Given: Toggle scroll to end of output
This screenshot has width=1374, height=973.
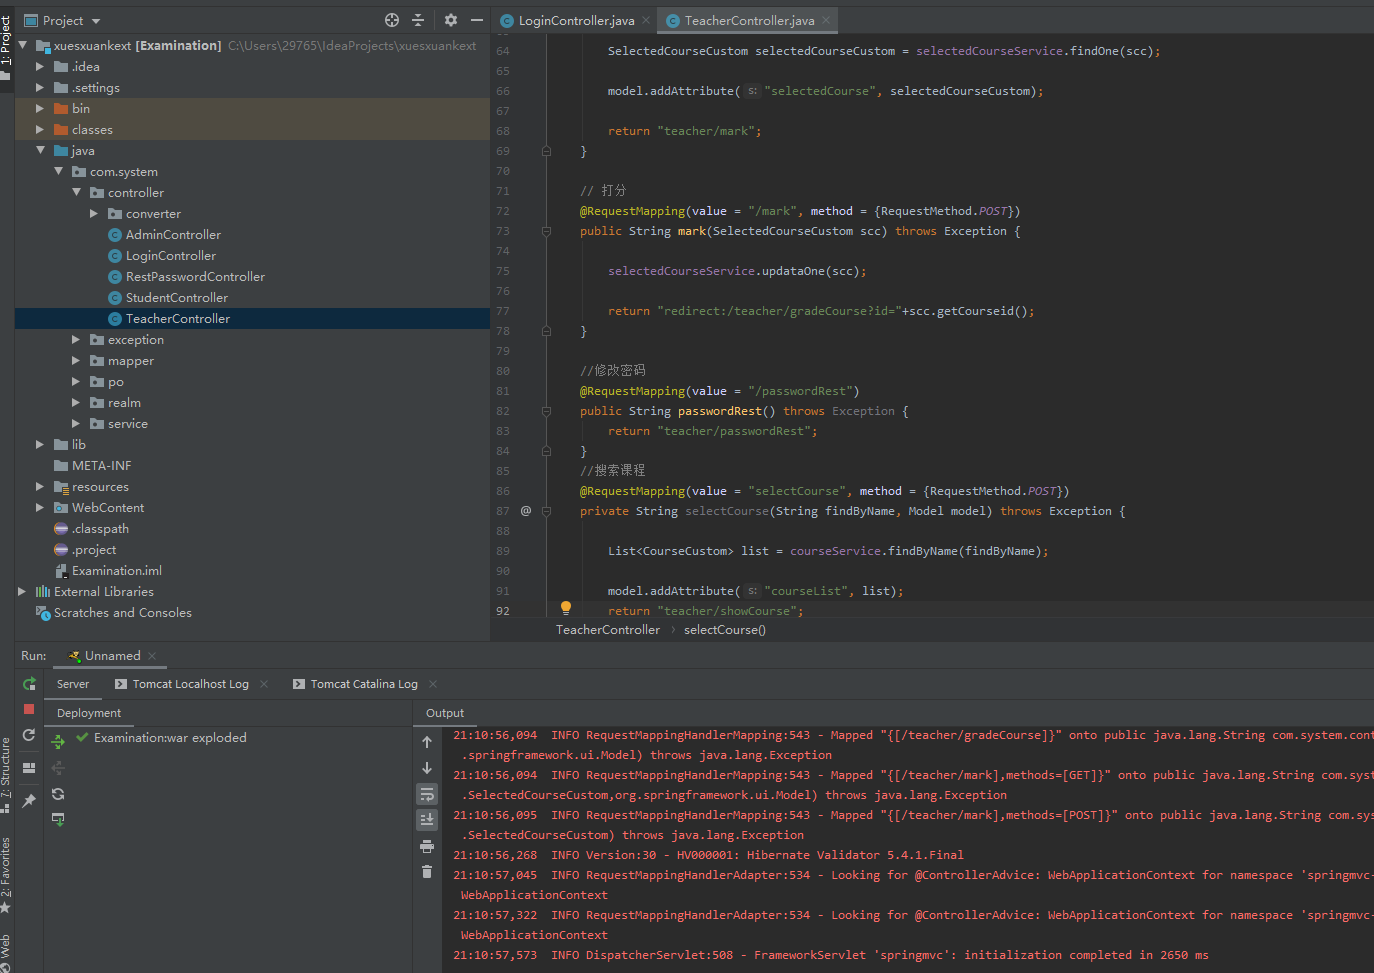Looking at the screenshot, I should [427, 820].
